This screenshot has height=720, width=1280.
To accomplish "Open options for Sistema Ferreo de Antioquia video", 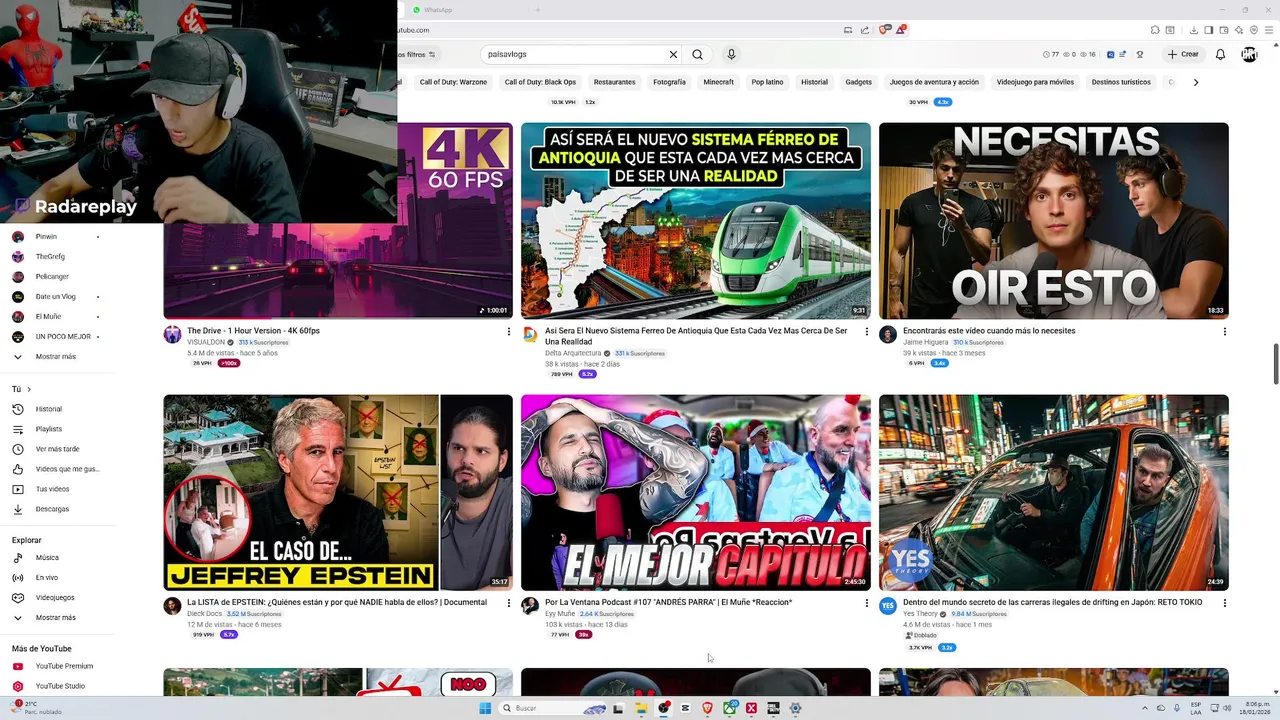I will [x=866, y=332].
